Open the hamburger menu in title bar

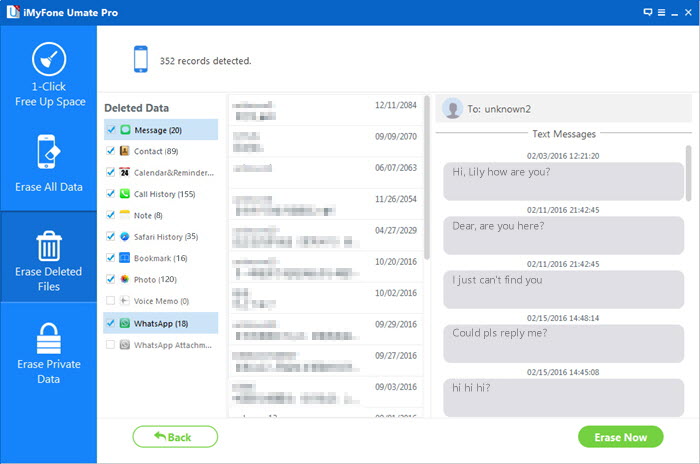tap(661, 12)
